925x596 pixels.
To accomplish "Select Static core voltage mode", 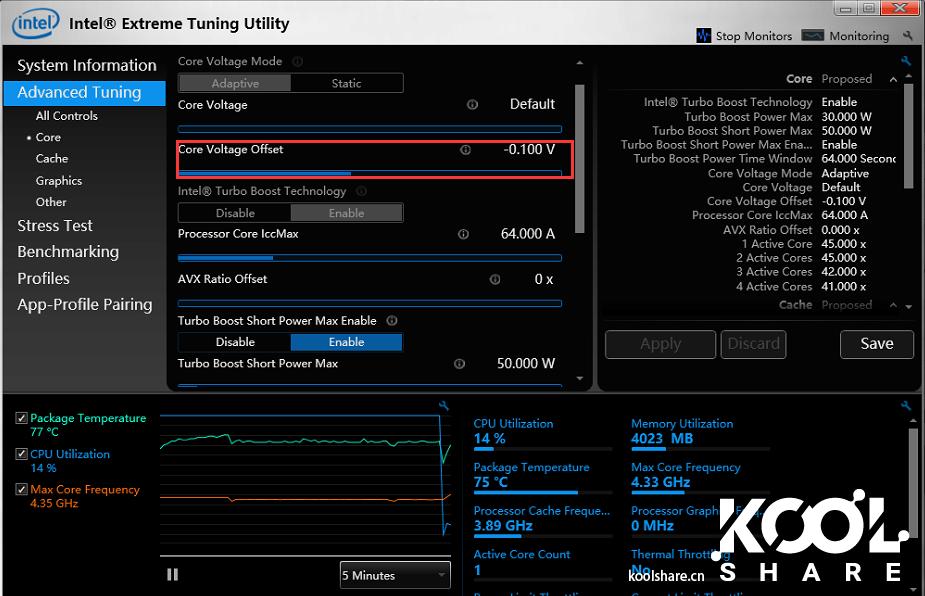I will pyautogui.click(x=346, y=83).
